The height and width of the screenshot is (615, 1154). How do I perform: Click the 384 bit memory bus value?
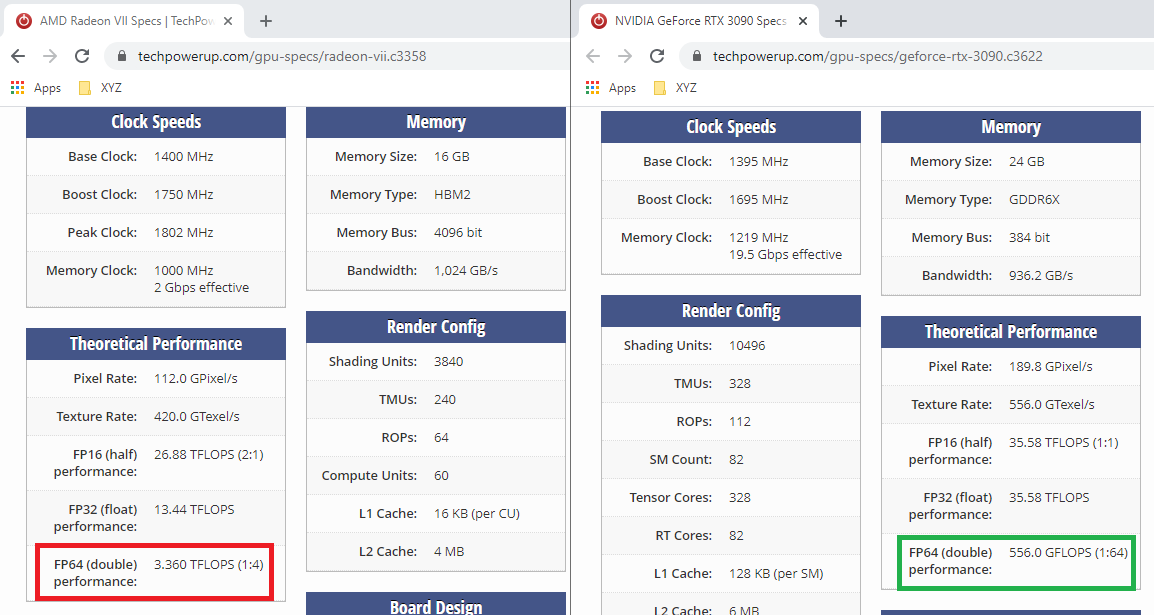point(1030,238)
